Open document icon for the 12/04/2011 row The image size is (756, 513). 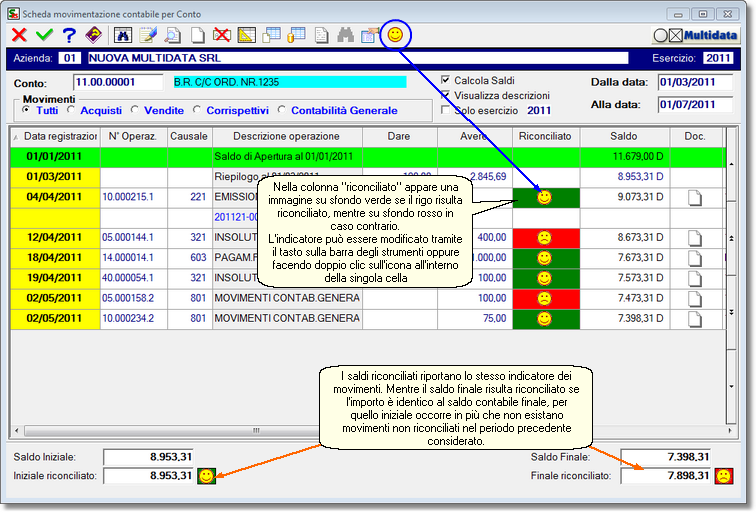click(x=695, y=238)
